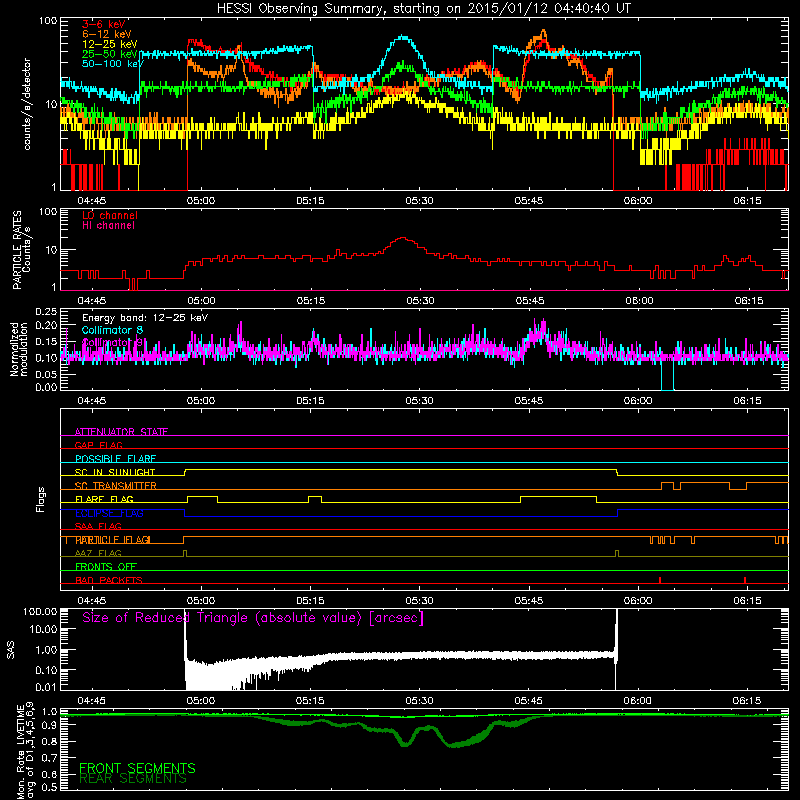Screen dimensions: 800x800
Task: Click the SAS axis label
Action: (10, 650)
